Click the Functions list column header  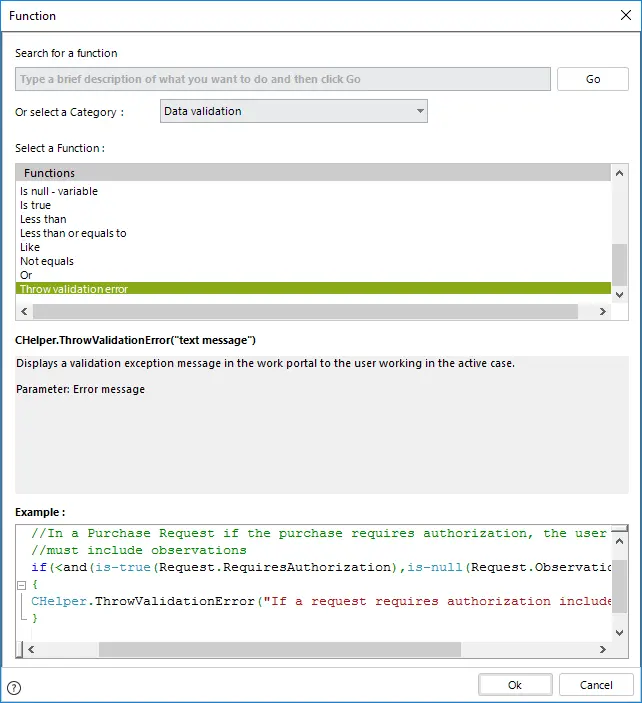click(313, 173)
